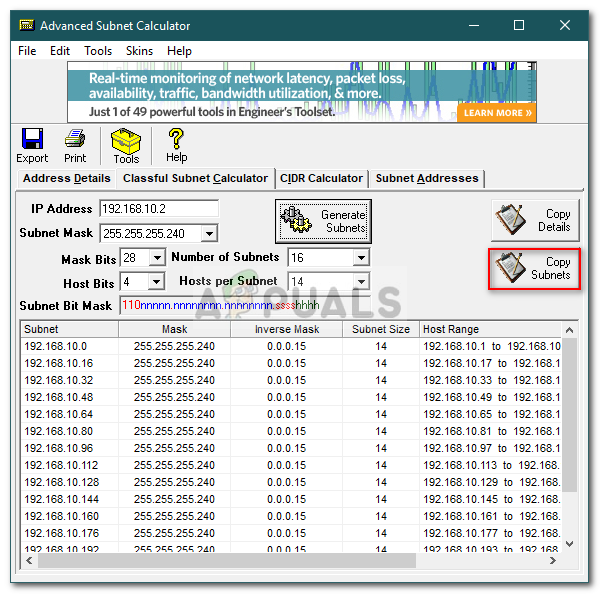Open the Skins menu
Screen dimensions: 600x594
click(139, 51)
